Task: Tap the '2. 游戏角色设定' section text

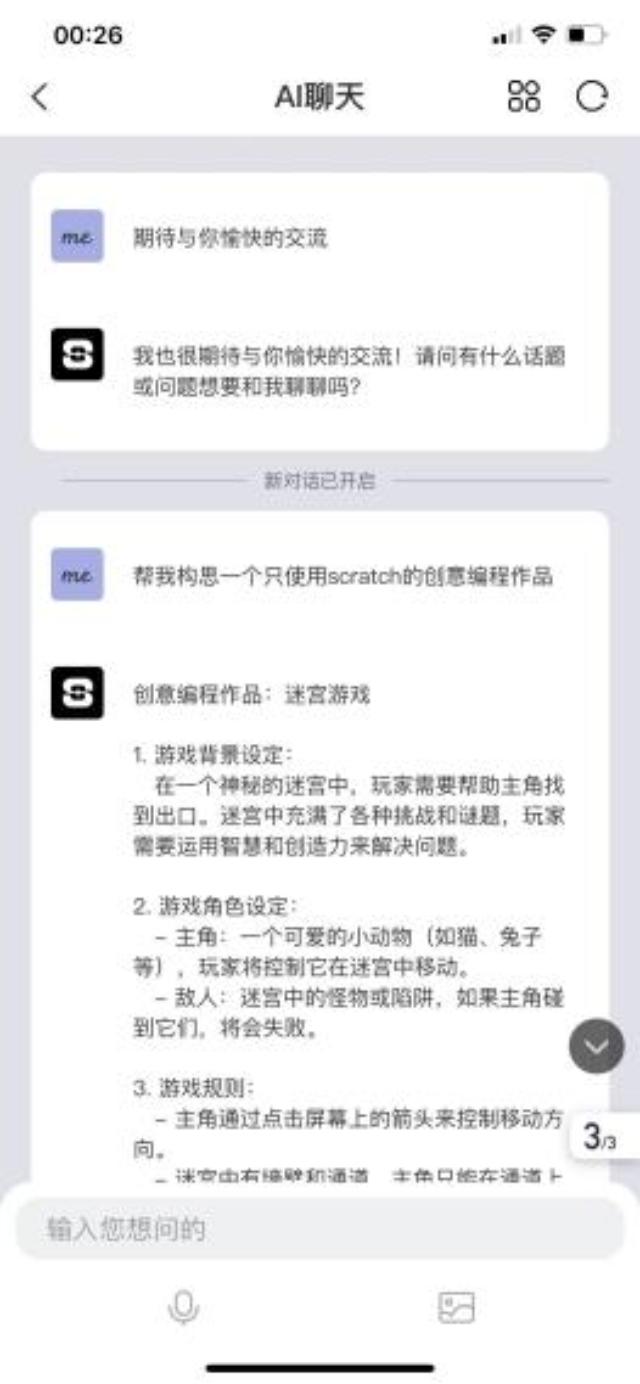Action: click(x=215, y=907)
